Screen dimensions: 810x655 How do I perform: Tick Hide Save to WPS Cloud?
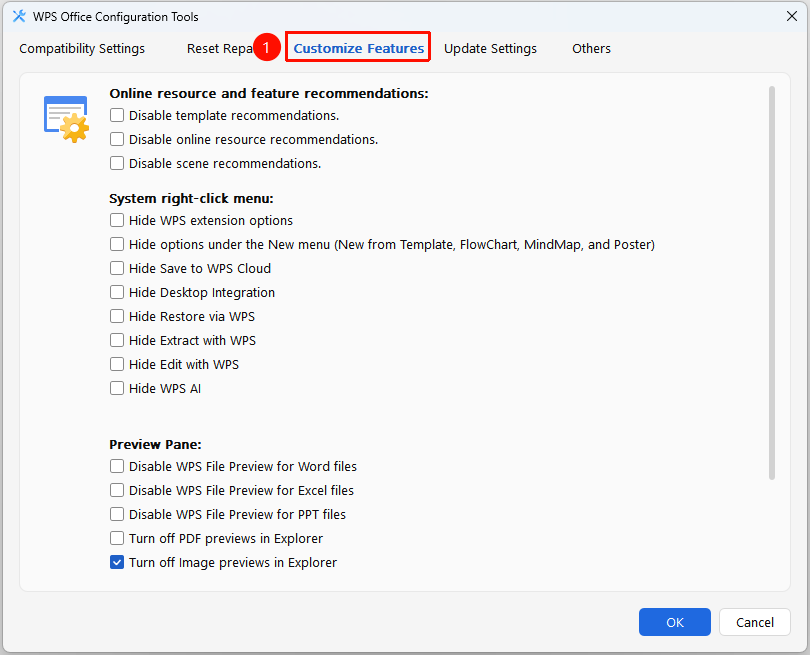[x=117, y=269]
